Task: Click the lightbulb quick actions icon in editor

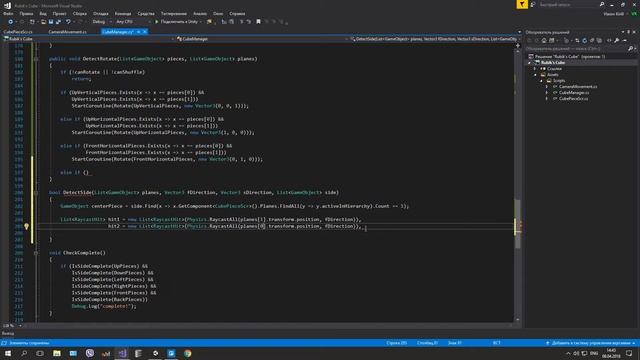Action: point(27,227)
